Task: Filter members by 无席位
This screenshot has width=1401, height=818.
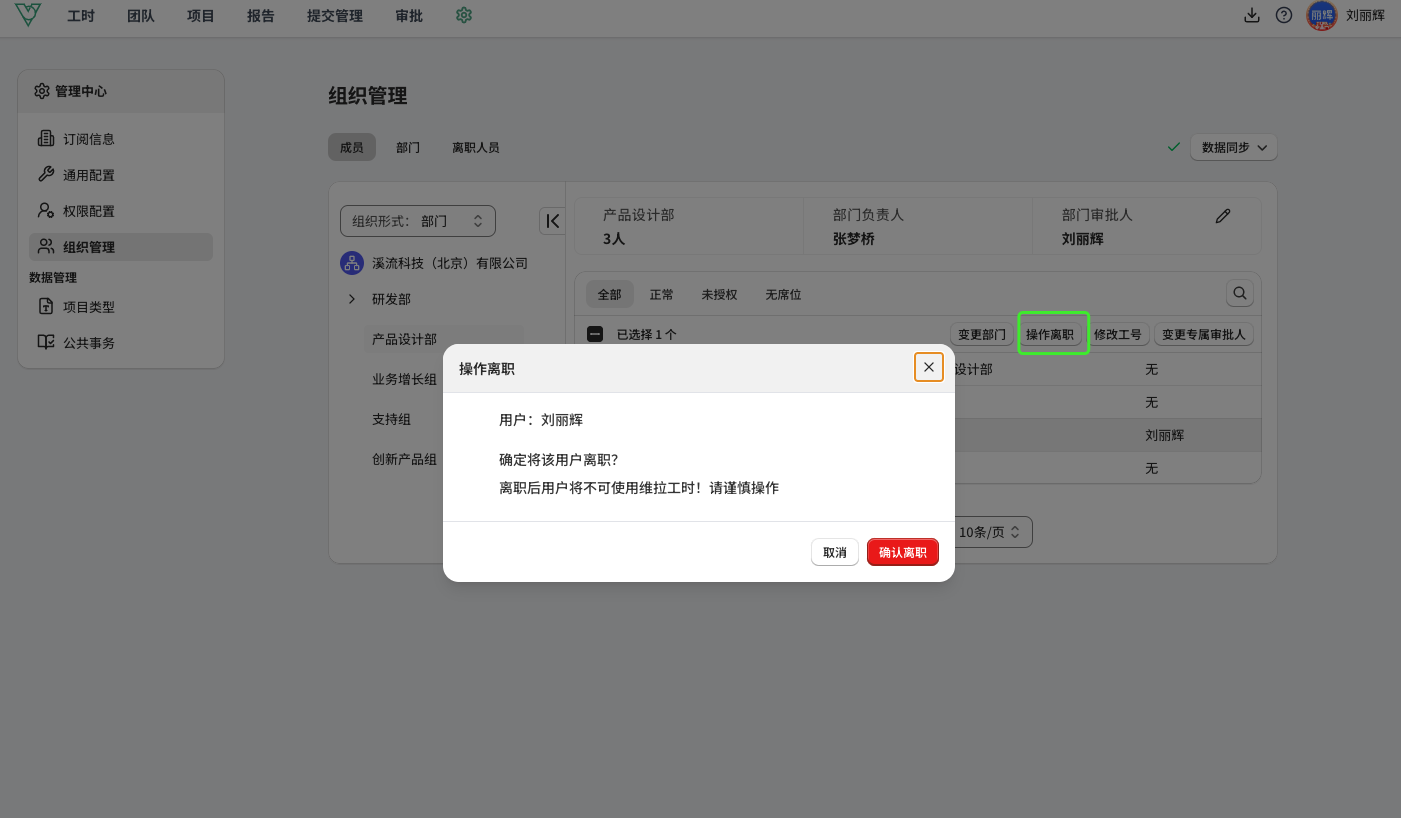Action: pos(784,294)
